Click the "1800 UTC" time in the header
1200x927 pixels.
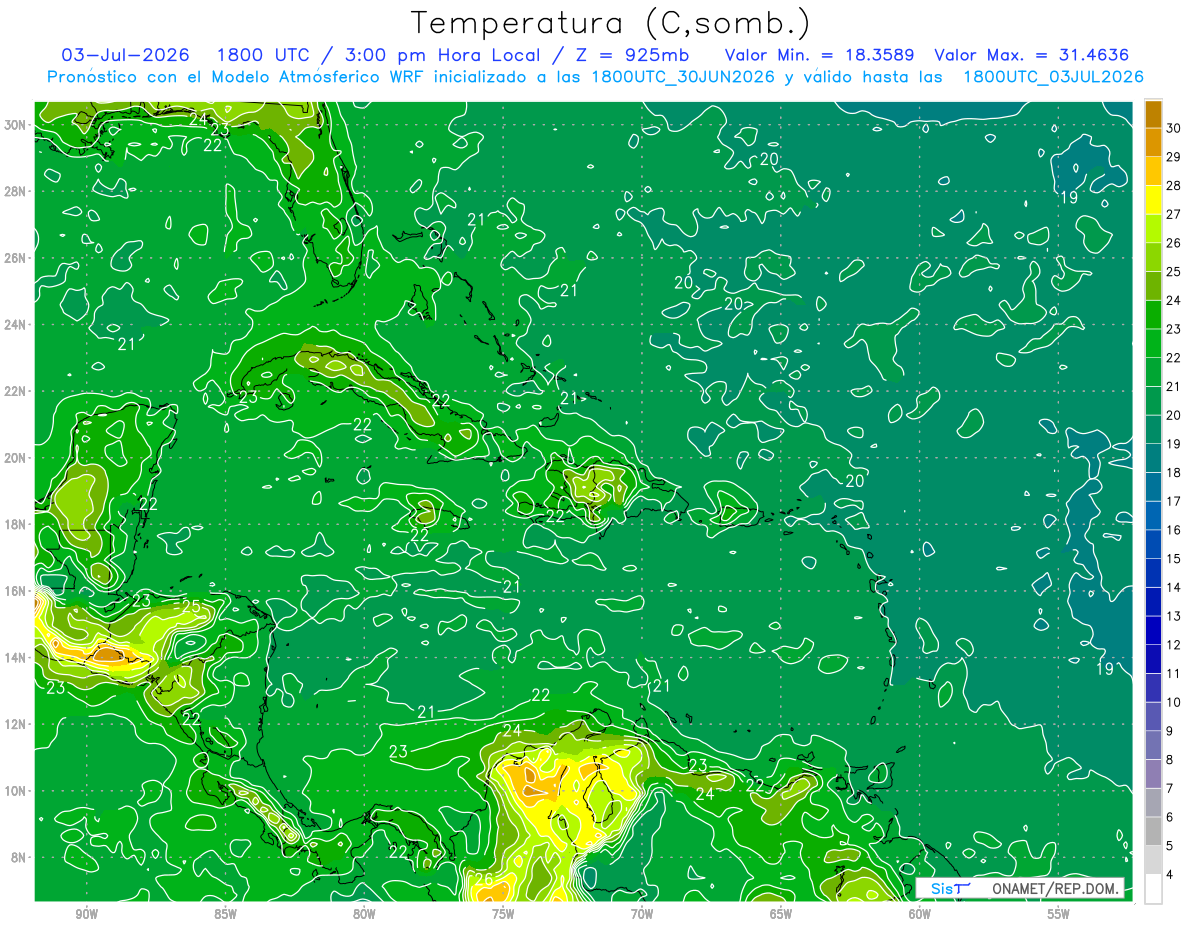[x=261, y=55]
